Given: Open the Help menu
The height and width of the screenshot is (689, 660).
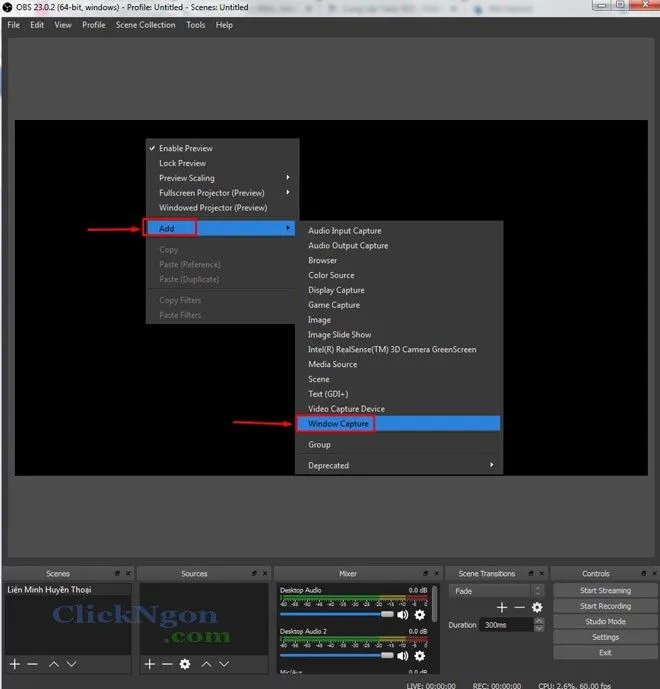Looking at the screenshot, I should click(x=224, y=25).
